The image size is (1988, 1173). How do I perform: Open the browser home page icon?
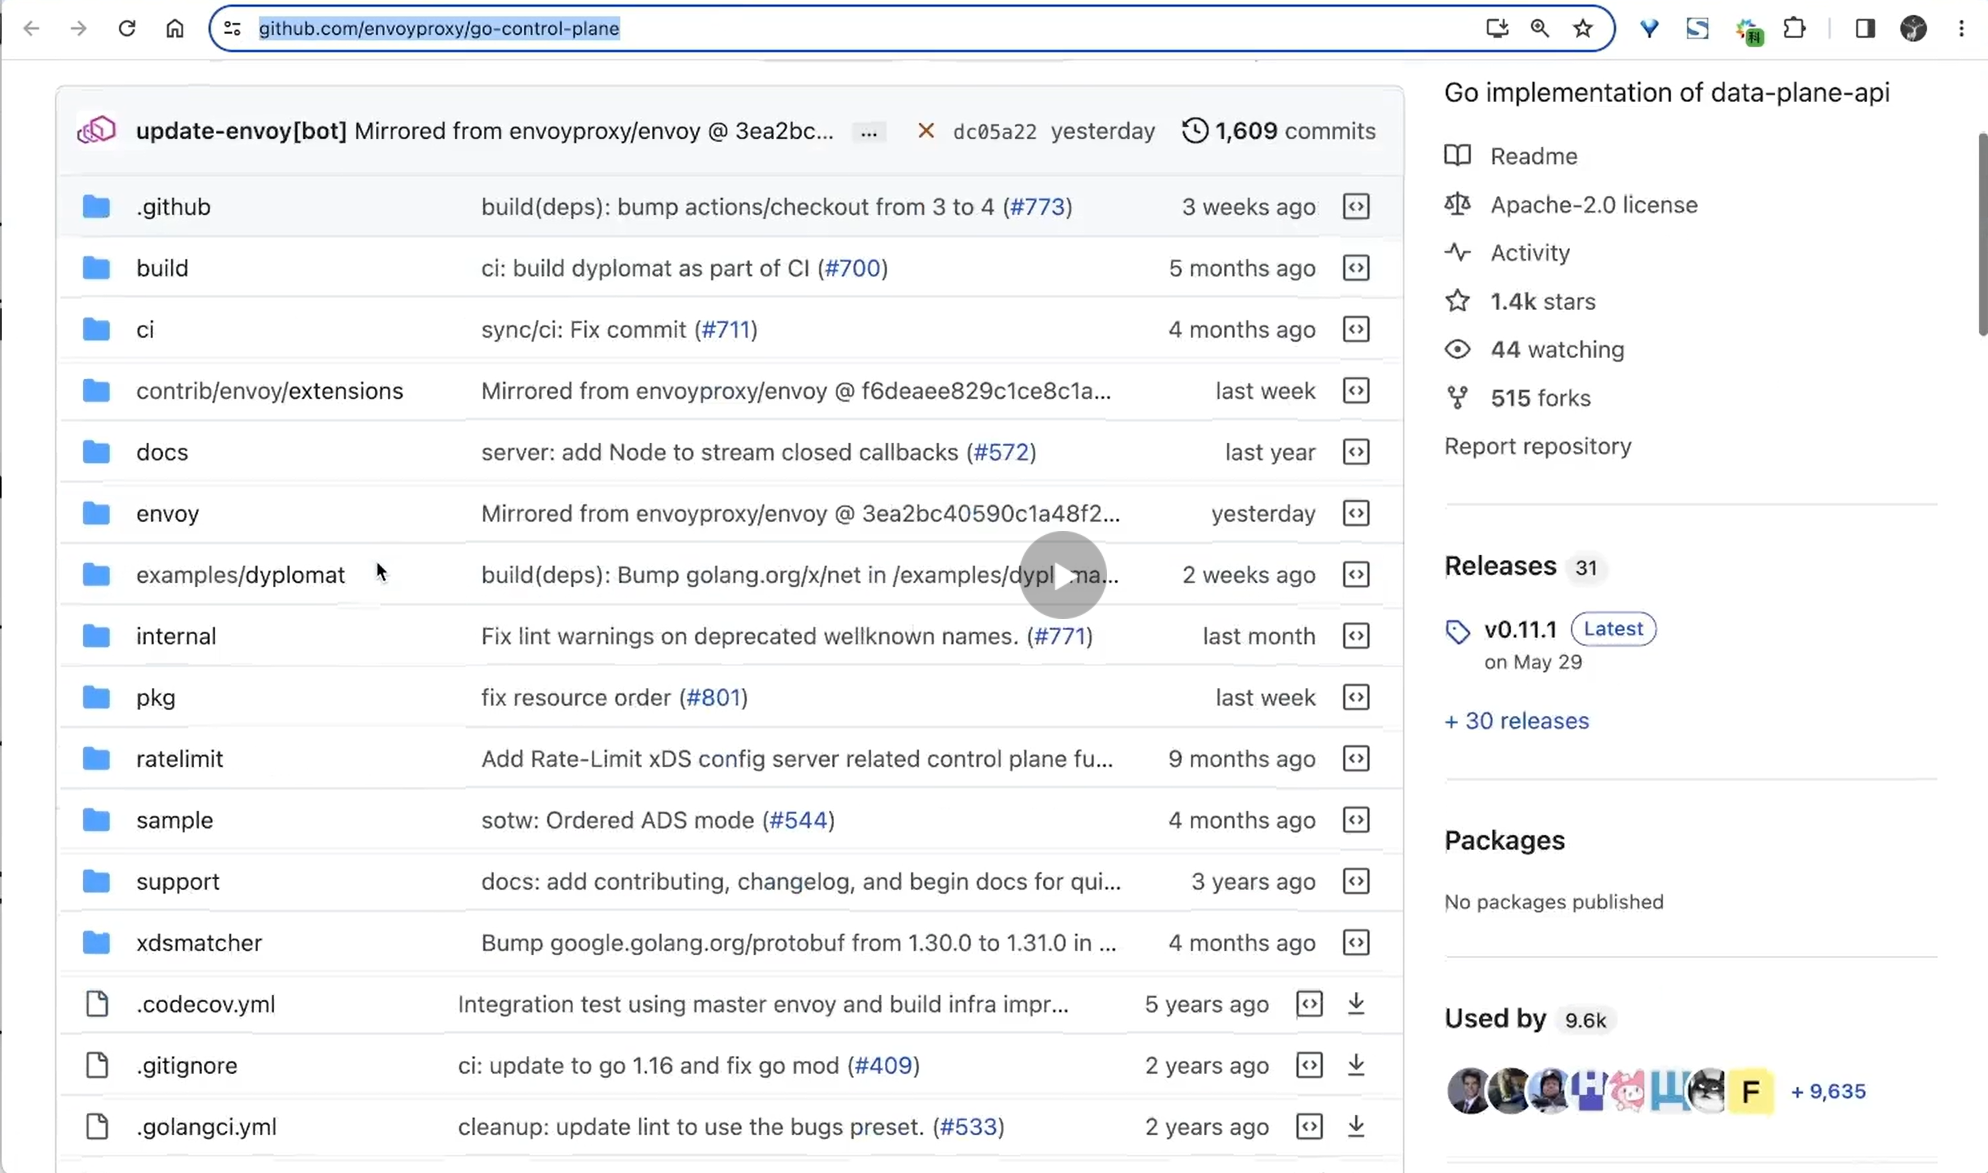[x=175, y=28]
